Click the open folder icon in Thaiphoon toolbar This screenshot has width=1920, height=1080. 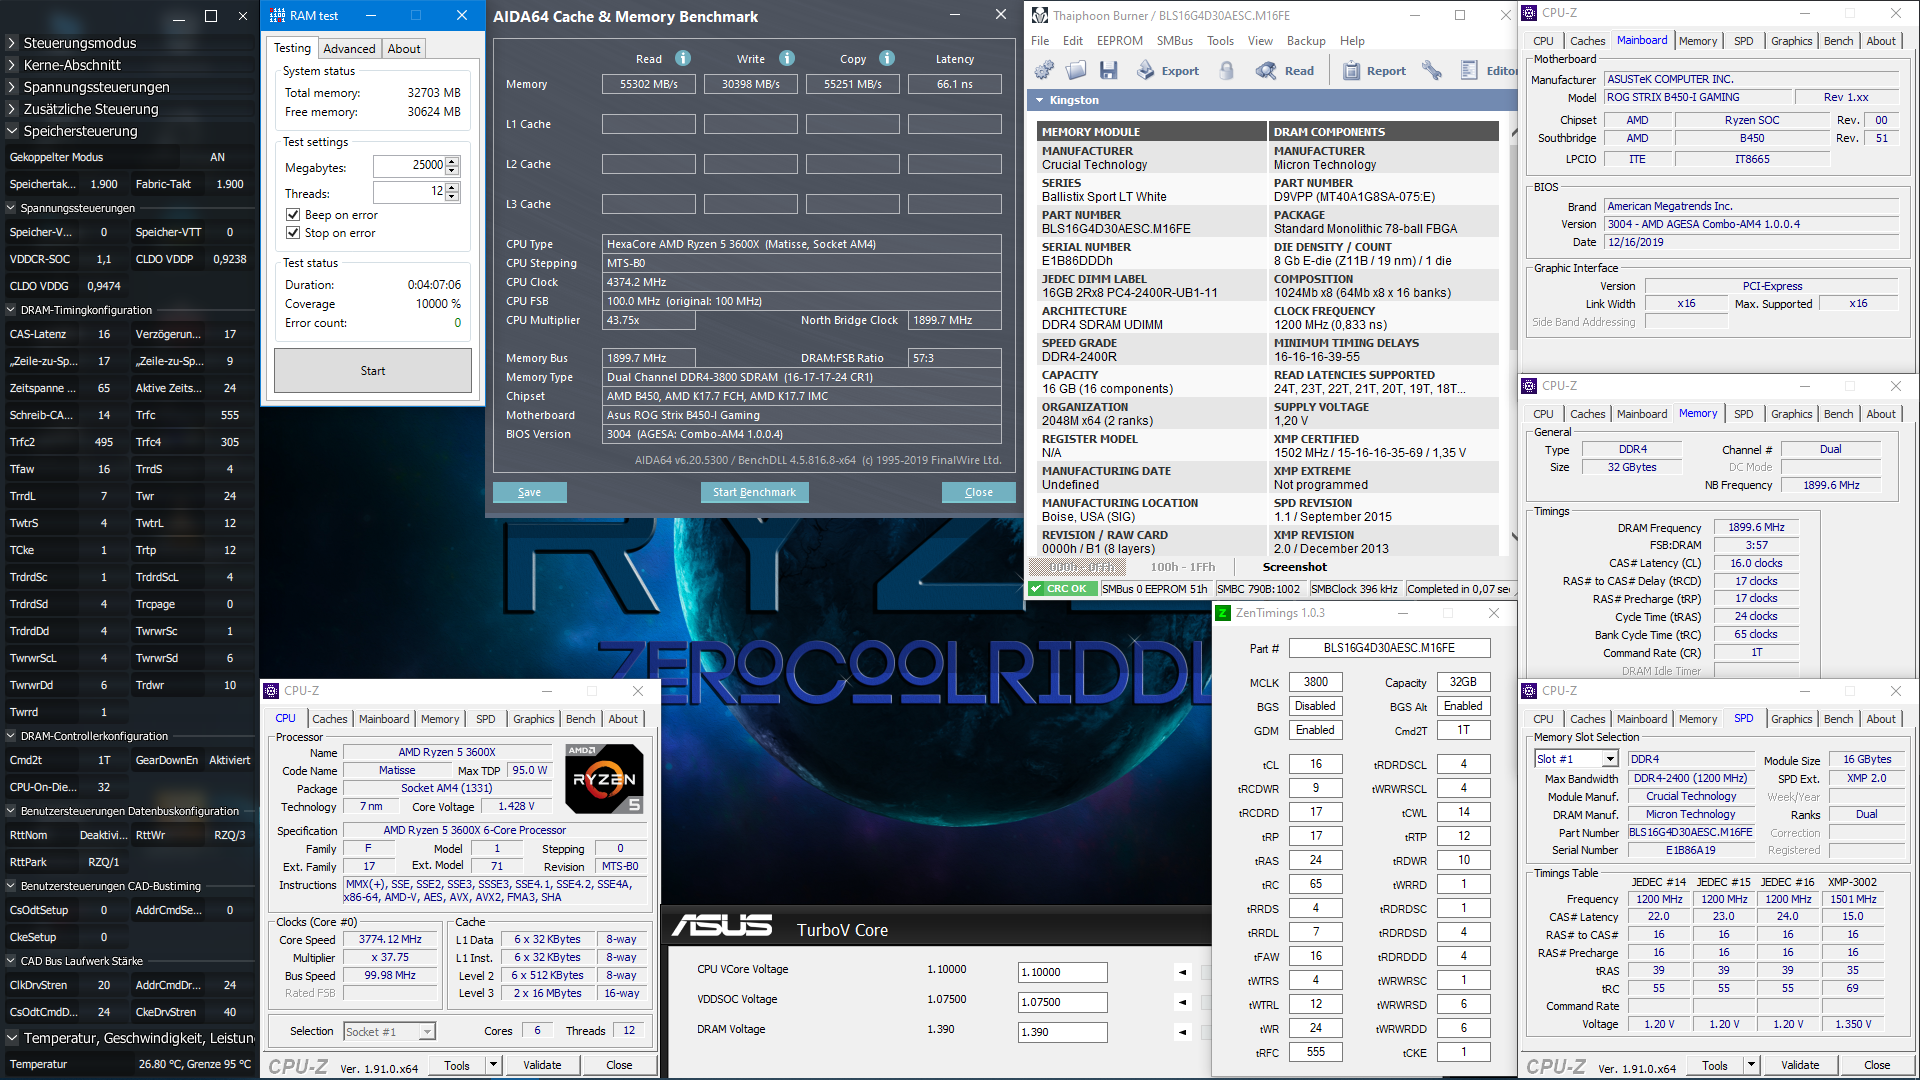(x=1076, y=70)
